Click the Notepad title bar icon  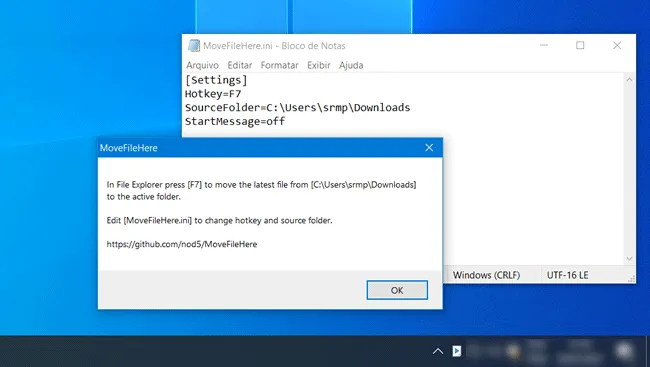(x=194, y=46)
